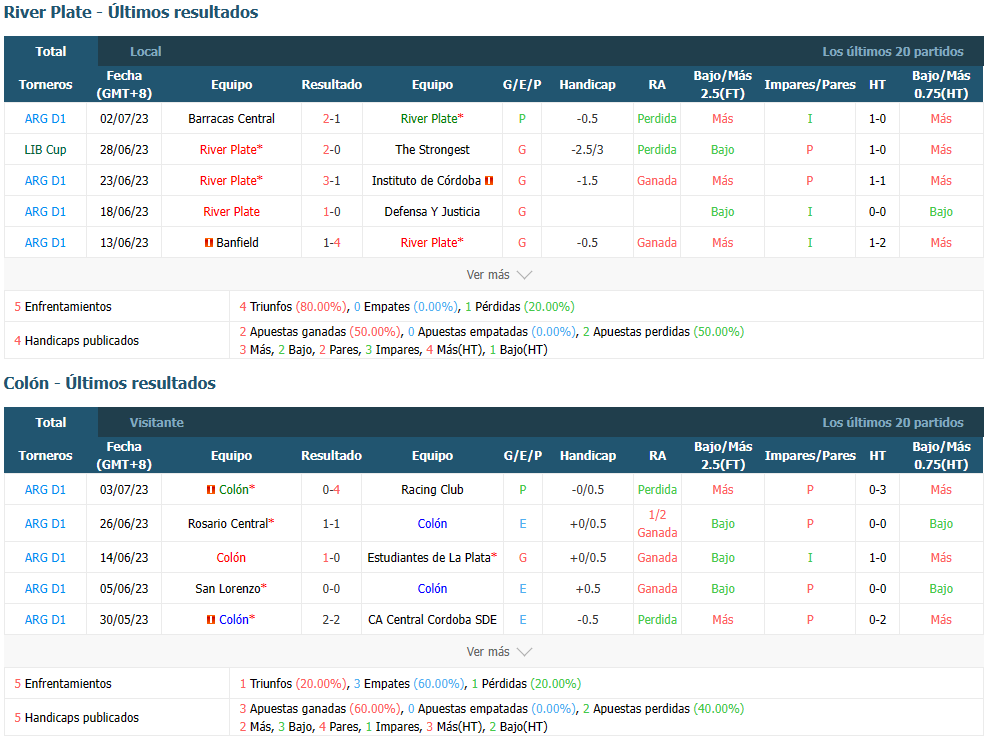This screenshot has width=989, height=740.
Task: Switch to the Visitante tab
Action: tap(156, 423)
